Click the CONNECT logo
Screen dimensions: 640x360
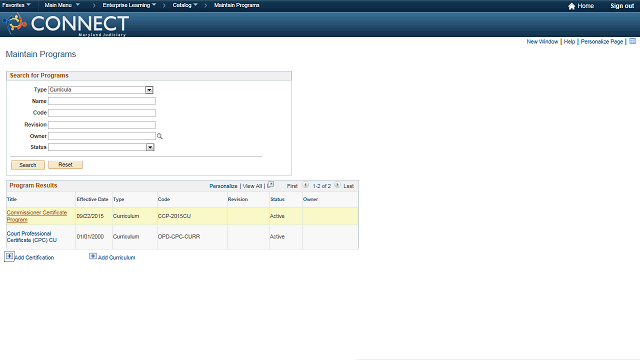[x=66, y=24]
